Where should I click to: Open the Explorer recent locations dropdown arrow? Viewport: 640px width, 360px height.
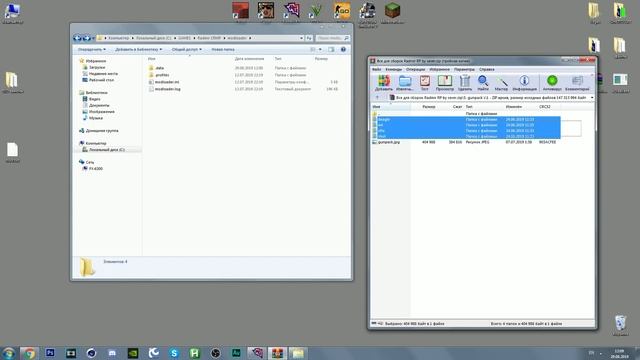(93, 38)
